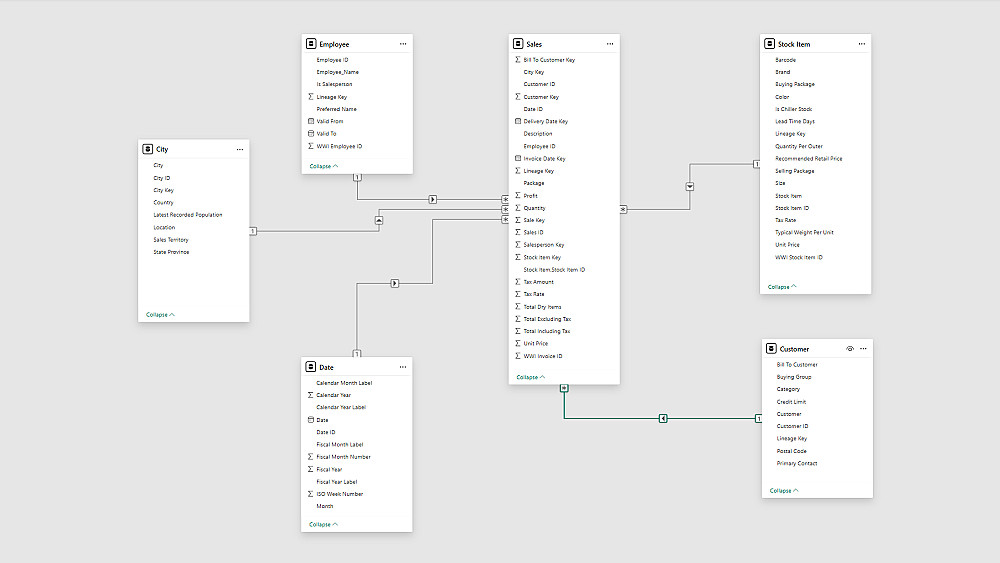Click the filter direction arrow on Customer relationship
This screenshot has width=1000, height=563.
(663, 418)
